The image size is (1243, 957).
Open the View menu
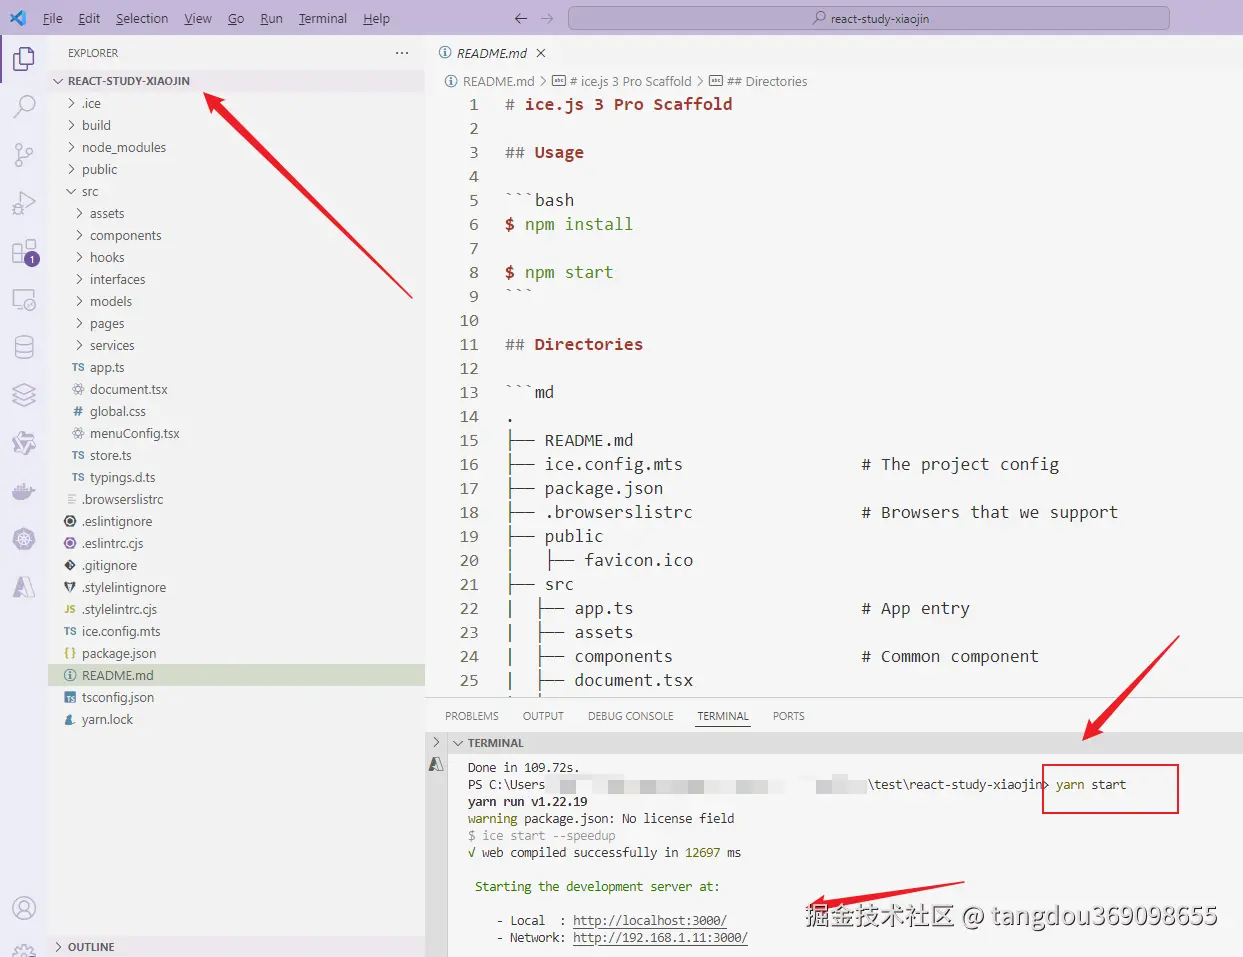198,18
